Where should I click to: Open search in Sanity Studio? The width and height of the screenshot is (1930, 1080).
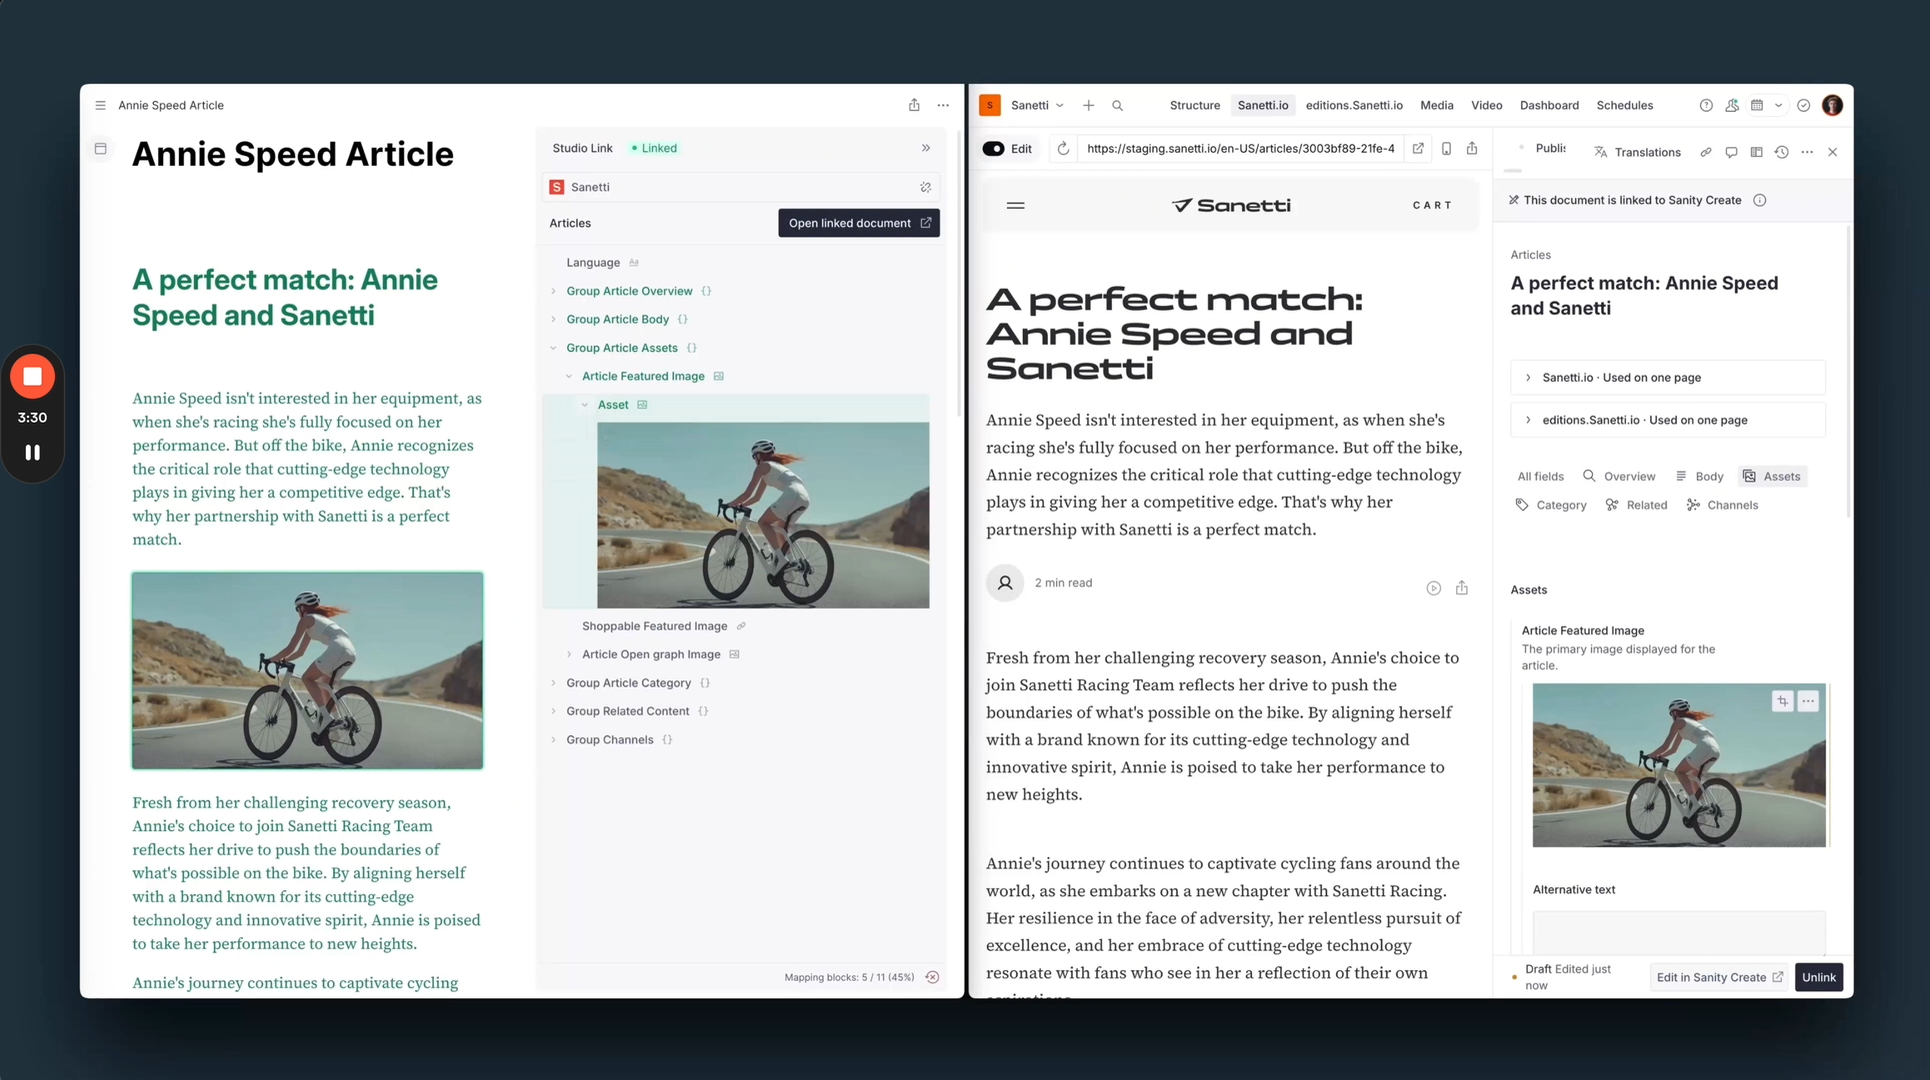tap(1117, 105)
